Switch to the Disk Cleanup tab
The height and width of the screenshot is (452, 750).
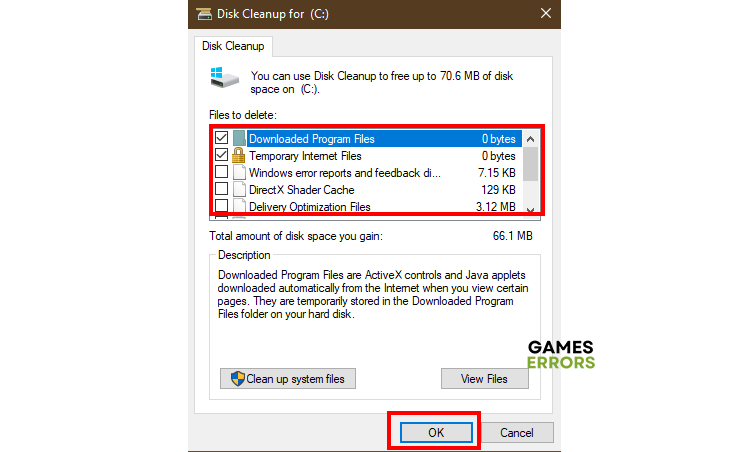(233, 46)
